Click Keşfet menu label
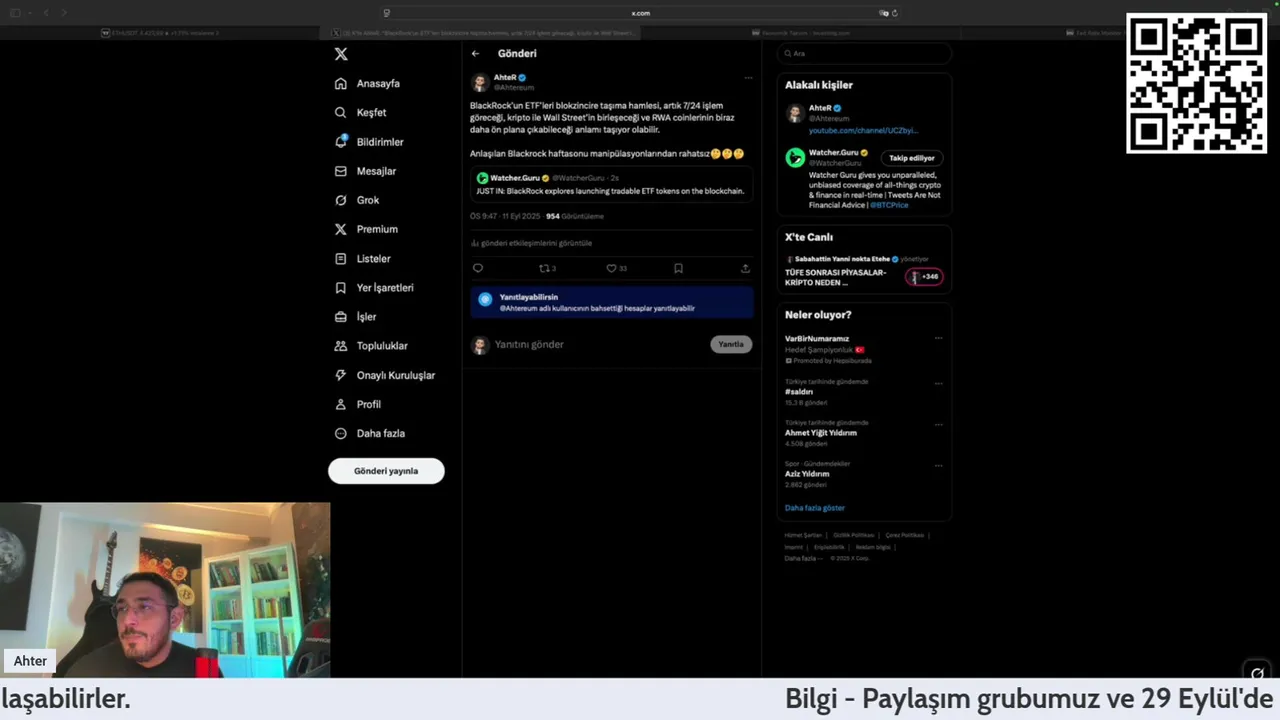 click(371, 113)
